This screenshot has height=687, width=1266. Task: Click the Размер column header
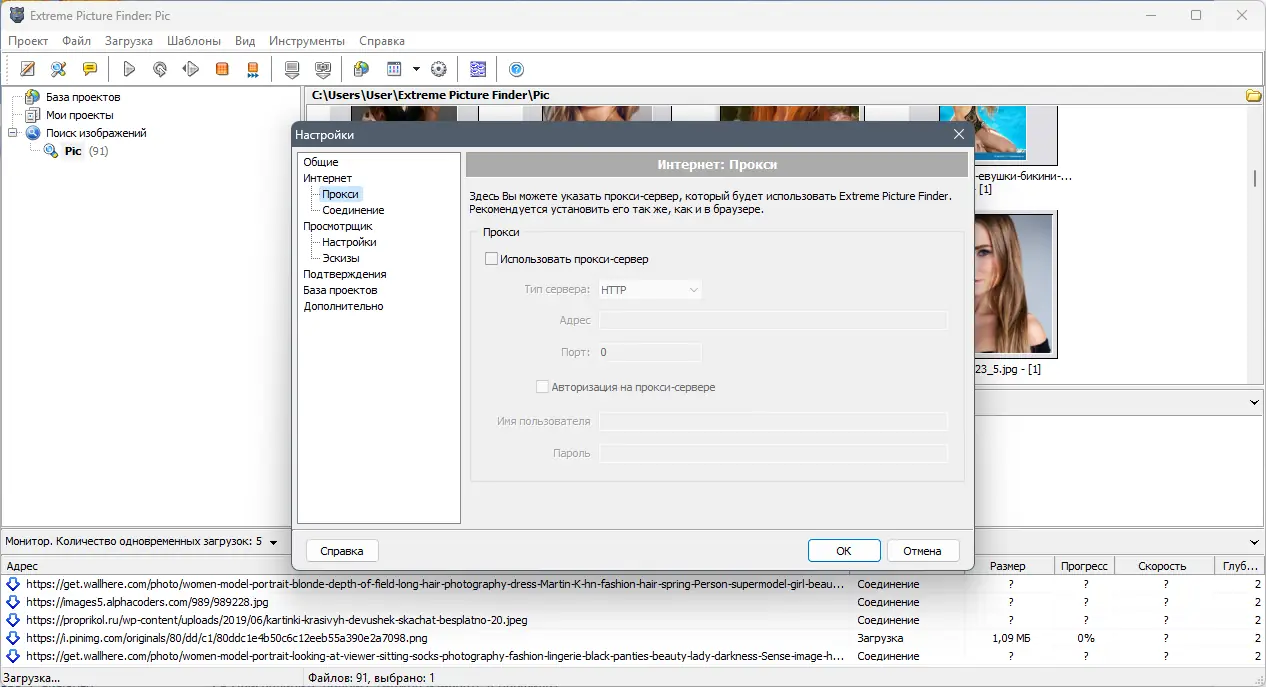point(1007,566)
